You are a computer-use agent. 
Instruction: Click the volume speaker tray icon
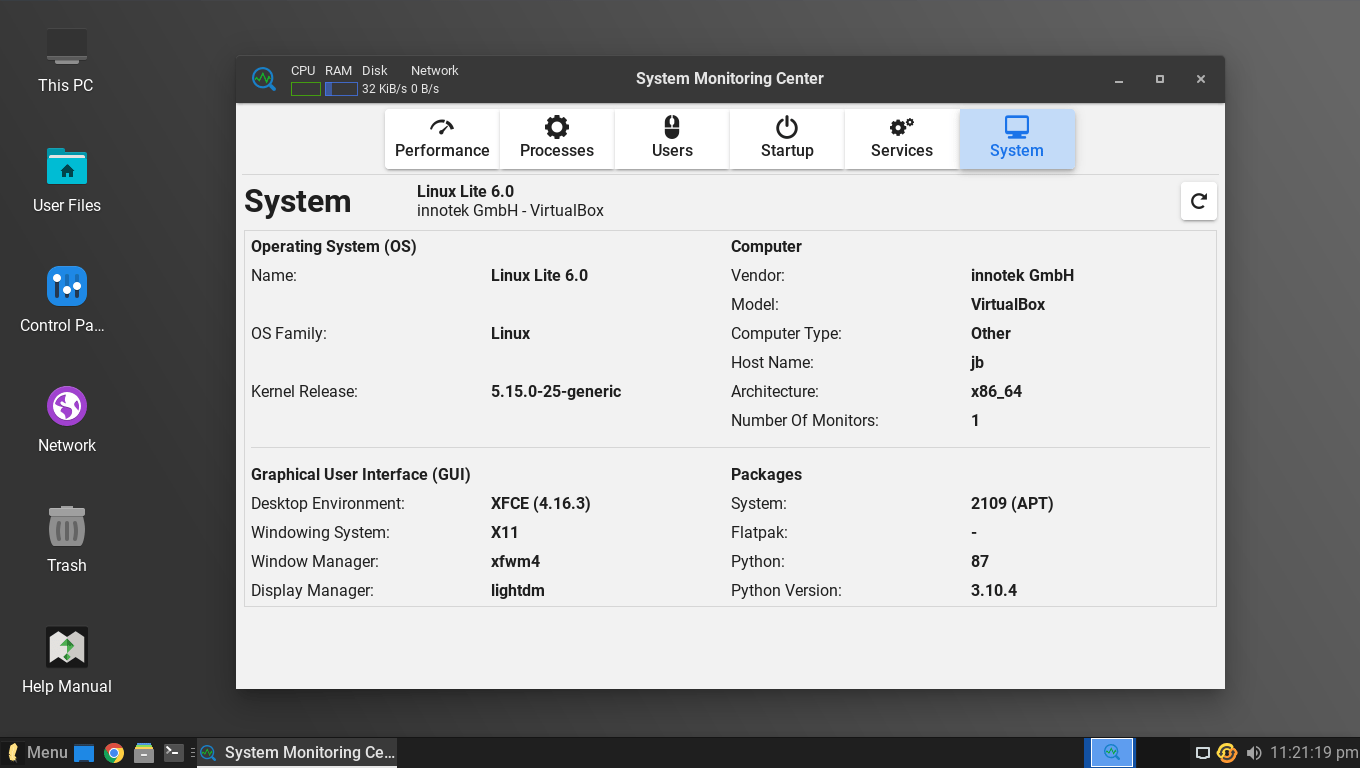pos(1254,753)
